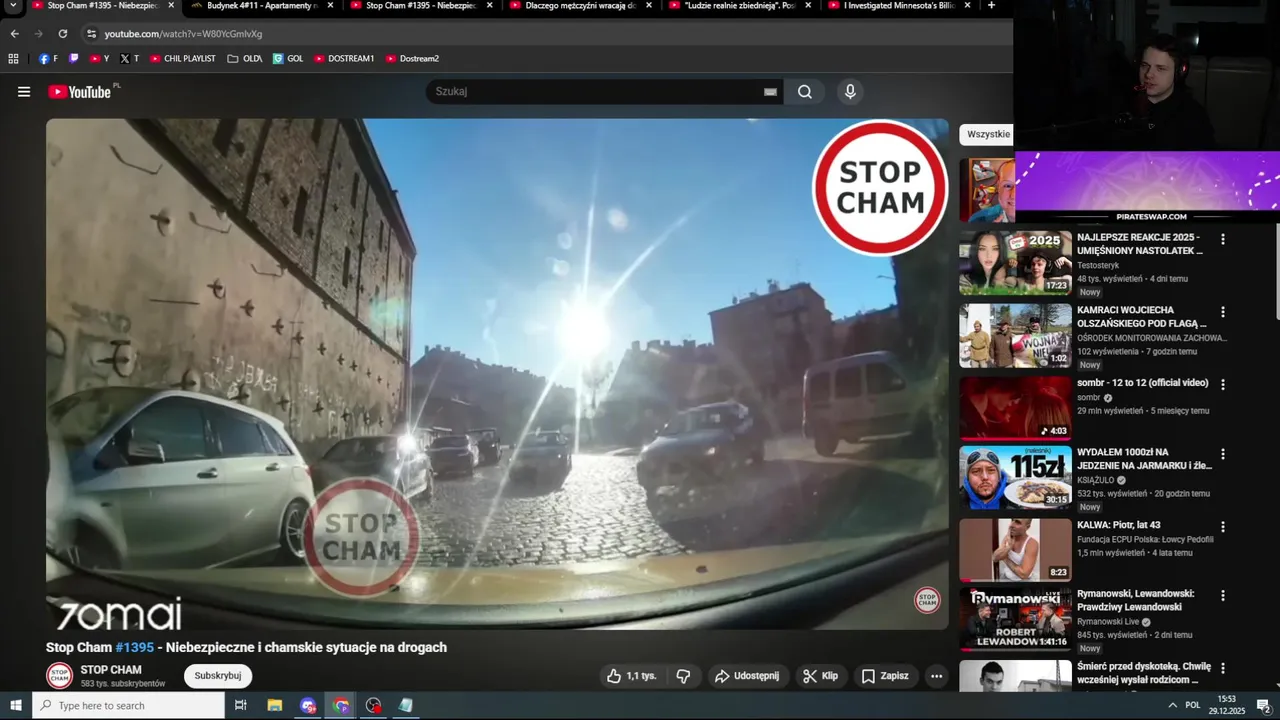This screenshot has width=1280, height=720.
Task: Open the Dostream2 bookmark
Action: pyautogui.click(x=412, y=59)
